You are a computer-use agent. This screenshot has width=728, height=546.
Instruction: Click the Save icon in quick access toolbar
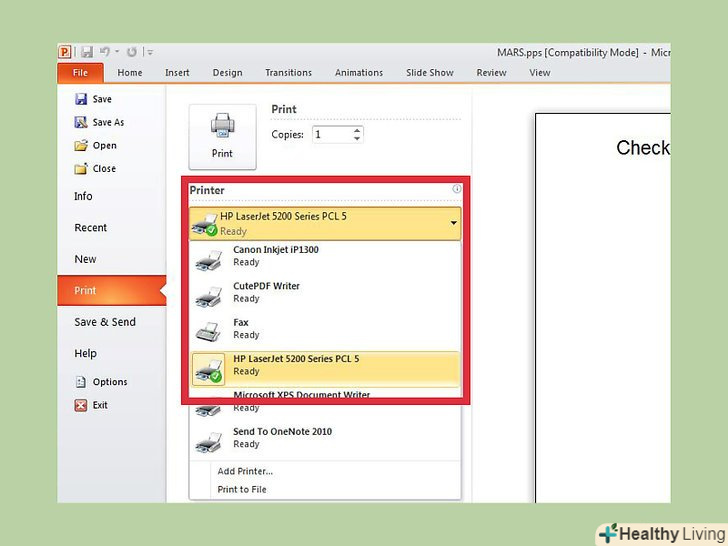(87, 52)
